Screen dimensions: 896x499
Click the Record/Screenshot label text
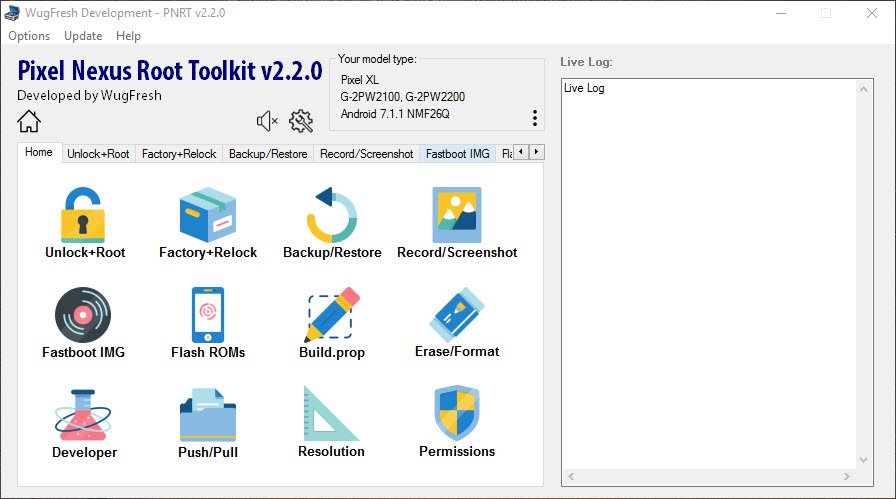[x=457, y=252]
